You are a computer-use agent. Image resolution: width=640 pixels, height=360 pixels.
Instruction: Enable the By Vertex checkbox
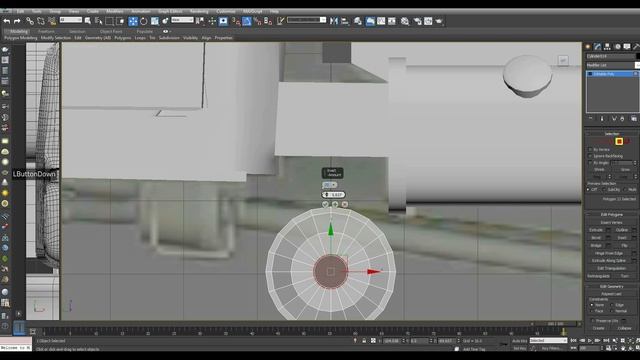click(x=590, y=149)
